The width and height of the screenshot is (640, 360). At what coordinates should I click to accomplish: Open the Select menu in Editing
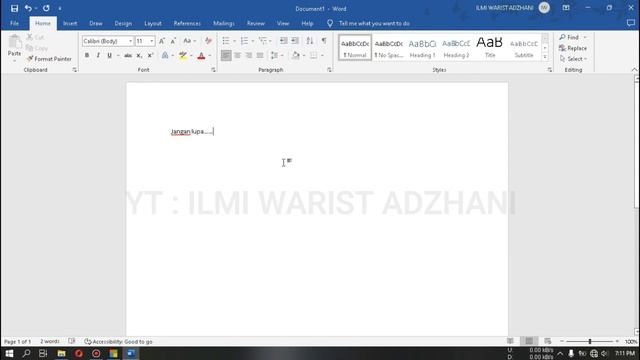(x=573, y=59)
